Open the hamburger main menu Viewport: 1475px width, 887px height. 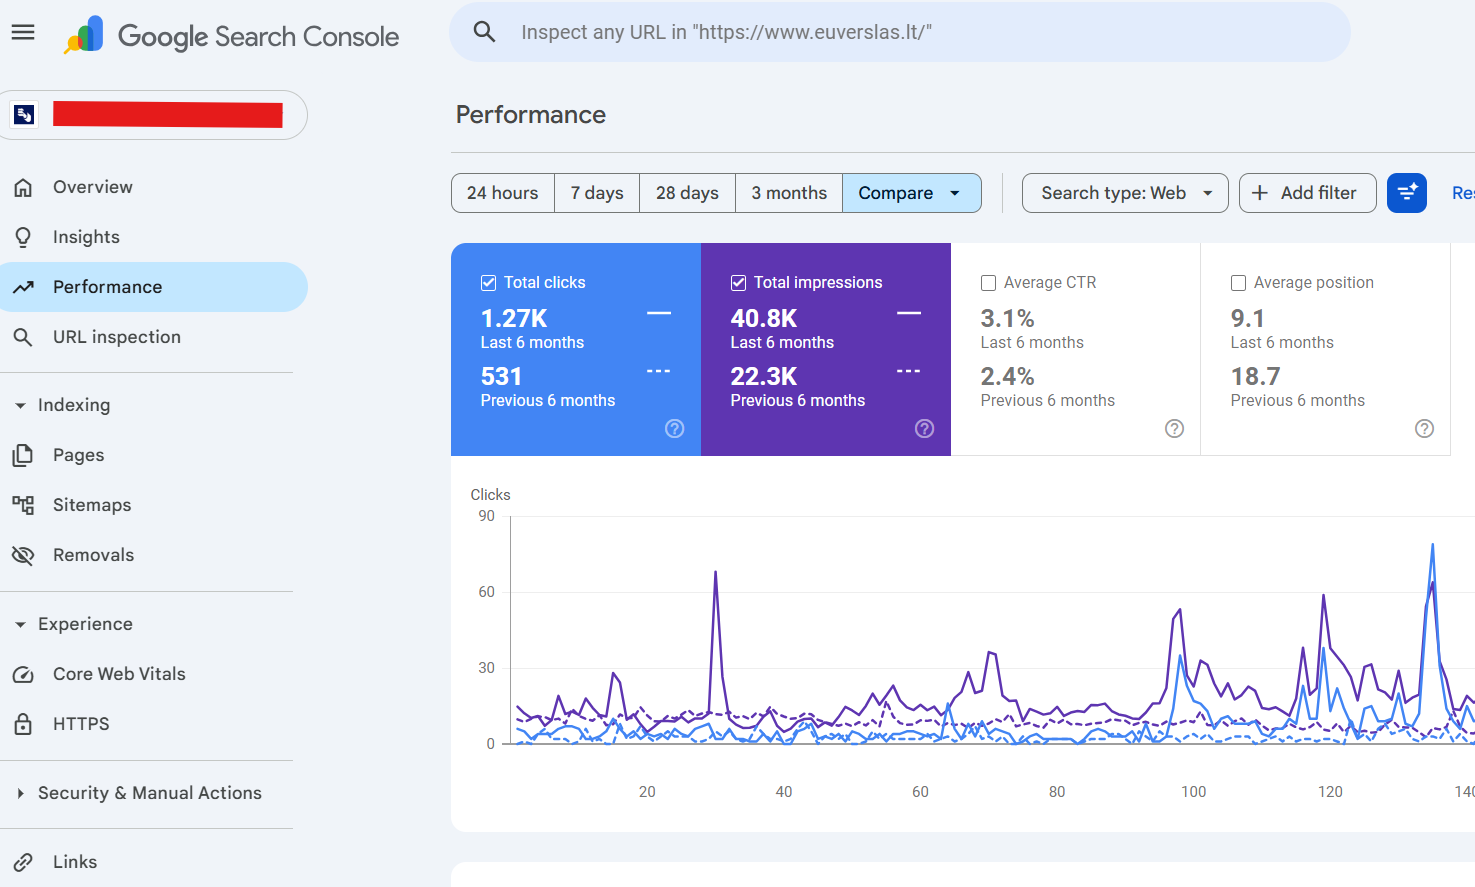(23, 32)
